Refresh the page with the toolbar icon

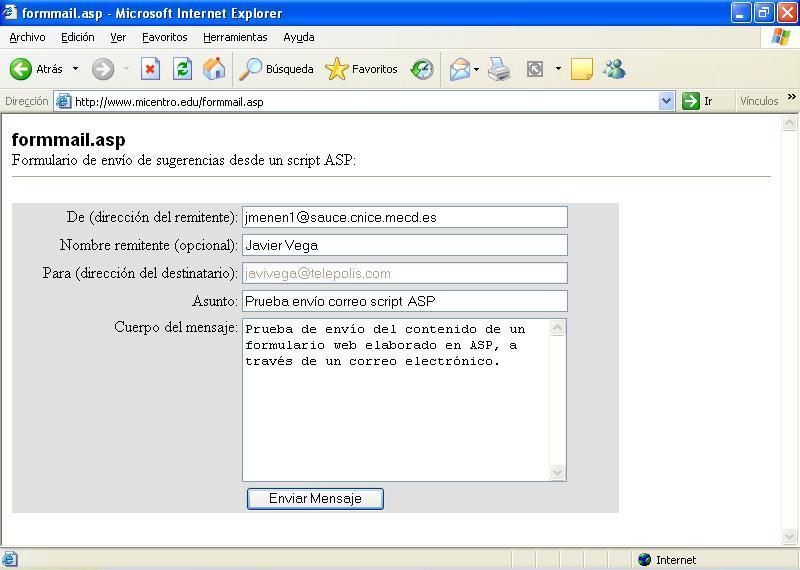point(182,69)
